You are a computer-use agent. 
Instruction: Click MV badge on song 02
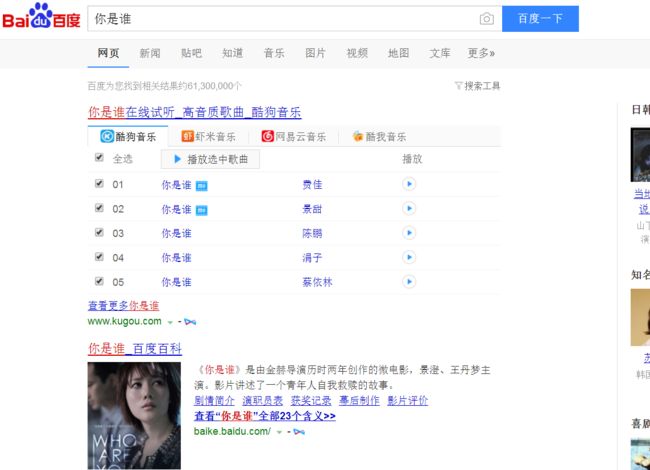pos(201,211)
